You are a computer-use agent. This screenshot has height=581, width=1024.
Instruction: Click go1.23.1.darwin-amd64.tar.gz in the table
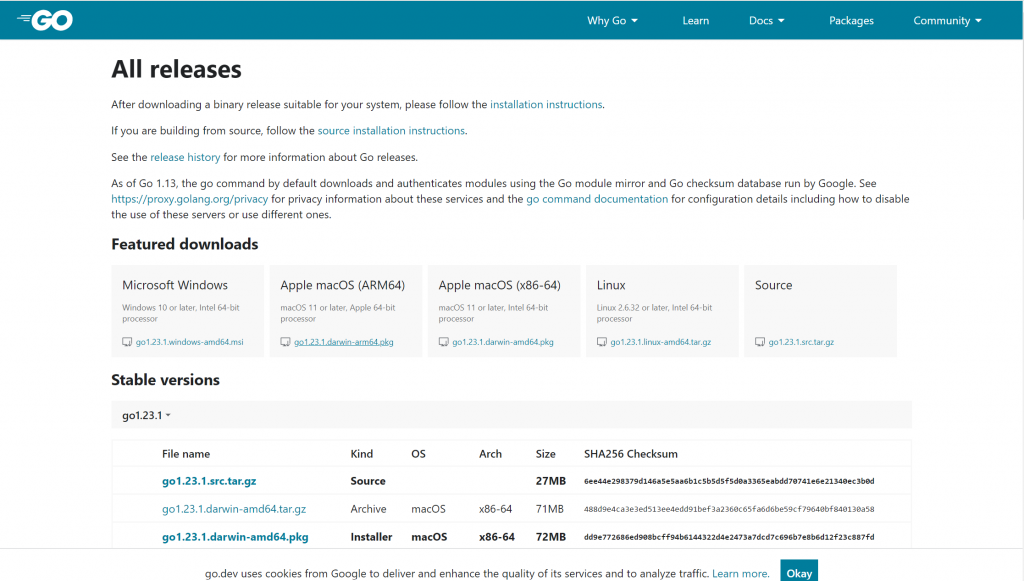click(x=234, y=509)
